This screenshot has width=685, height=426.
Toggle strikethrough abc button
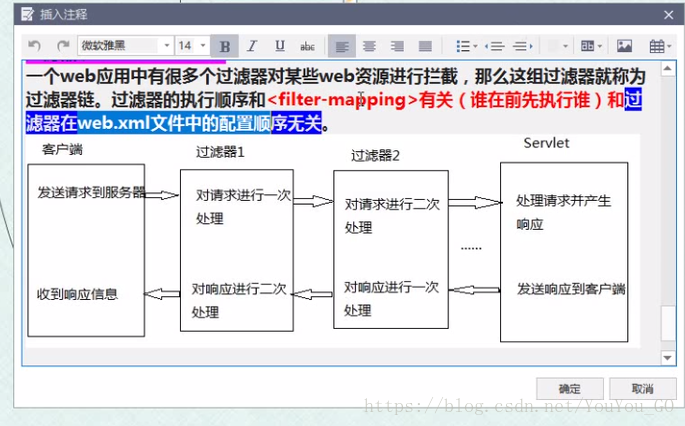(x=308, y=46)
